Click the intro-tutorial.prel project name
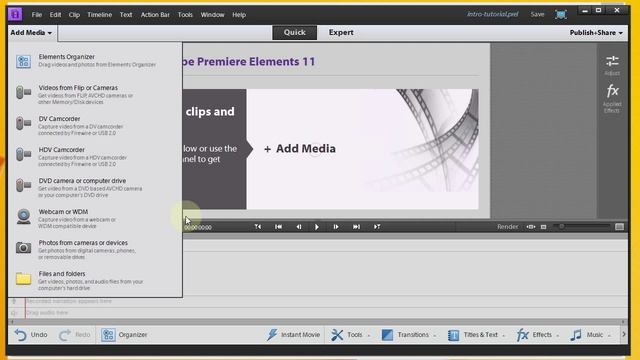 coord(493,14)
